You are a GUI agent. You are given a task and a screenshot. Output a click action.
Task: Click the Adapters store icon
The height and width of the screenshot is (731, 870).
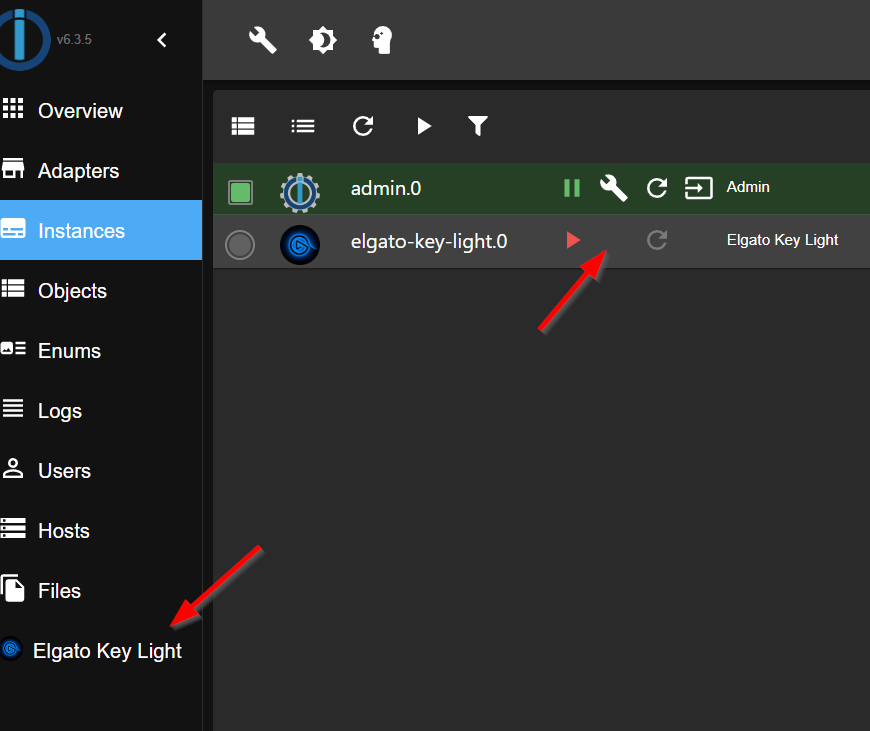[x=13, y=168]
